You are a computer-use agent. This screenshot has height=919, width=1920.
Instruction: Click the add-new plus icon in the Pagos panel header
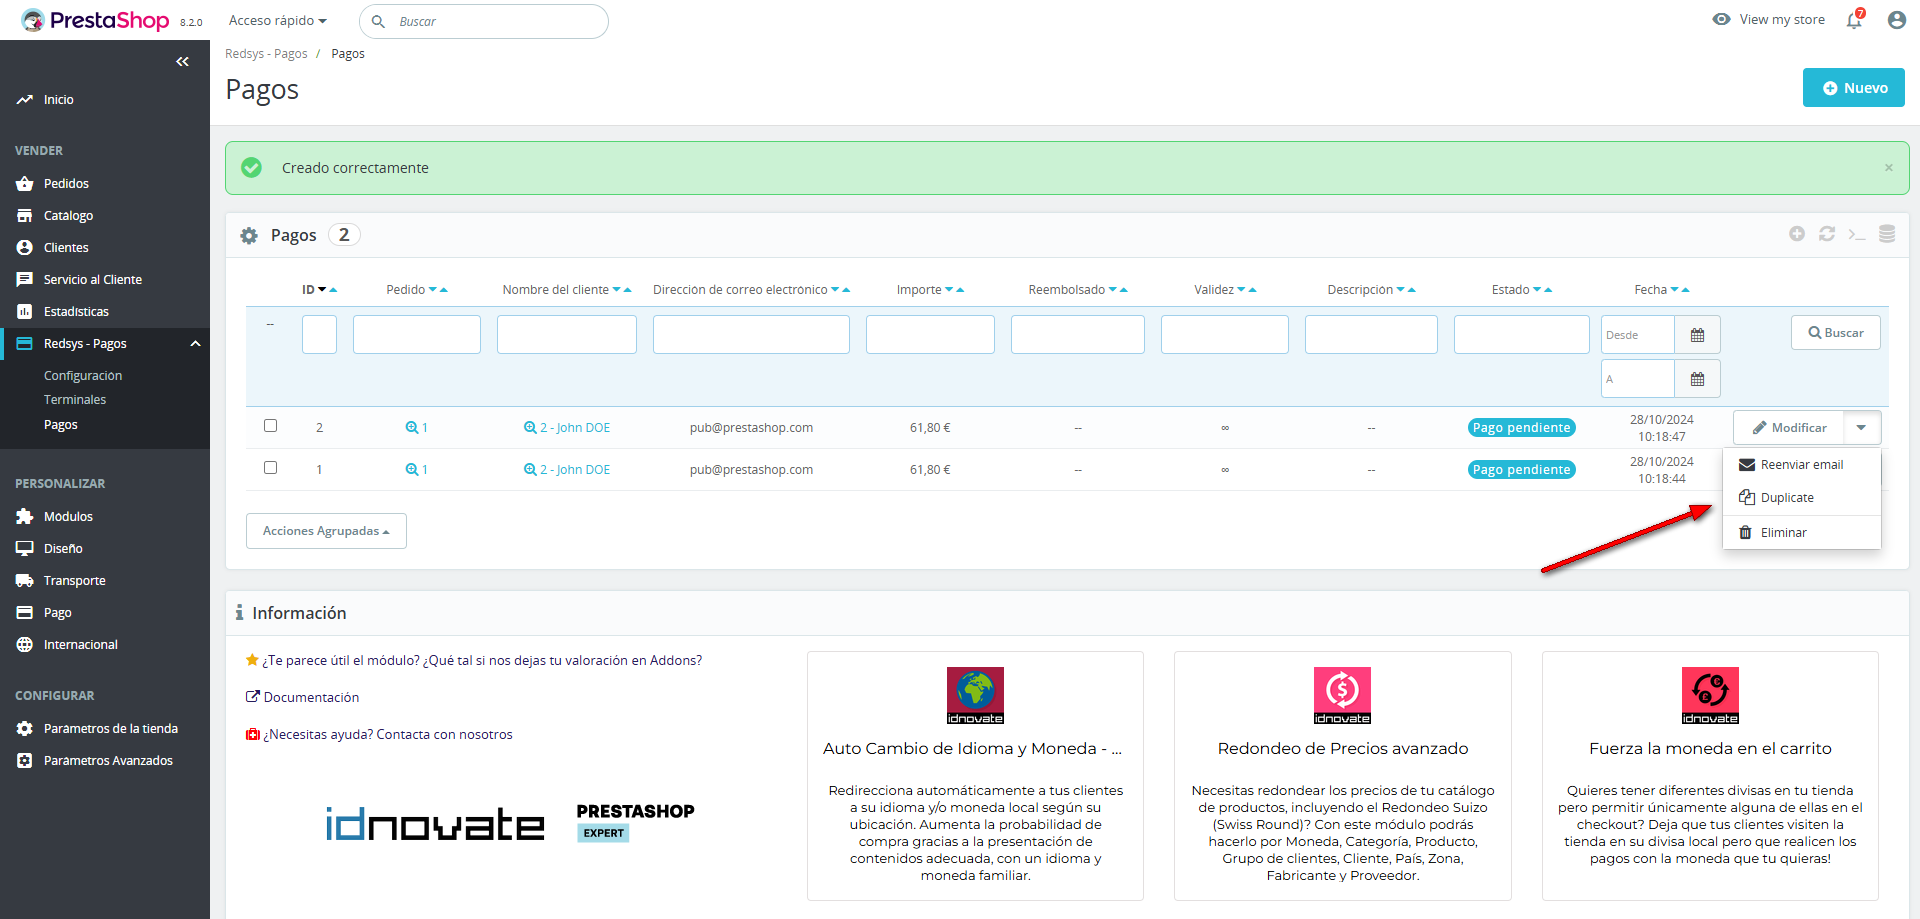click(1797, 234)
